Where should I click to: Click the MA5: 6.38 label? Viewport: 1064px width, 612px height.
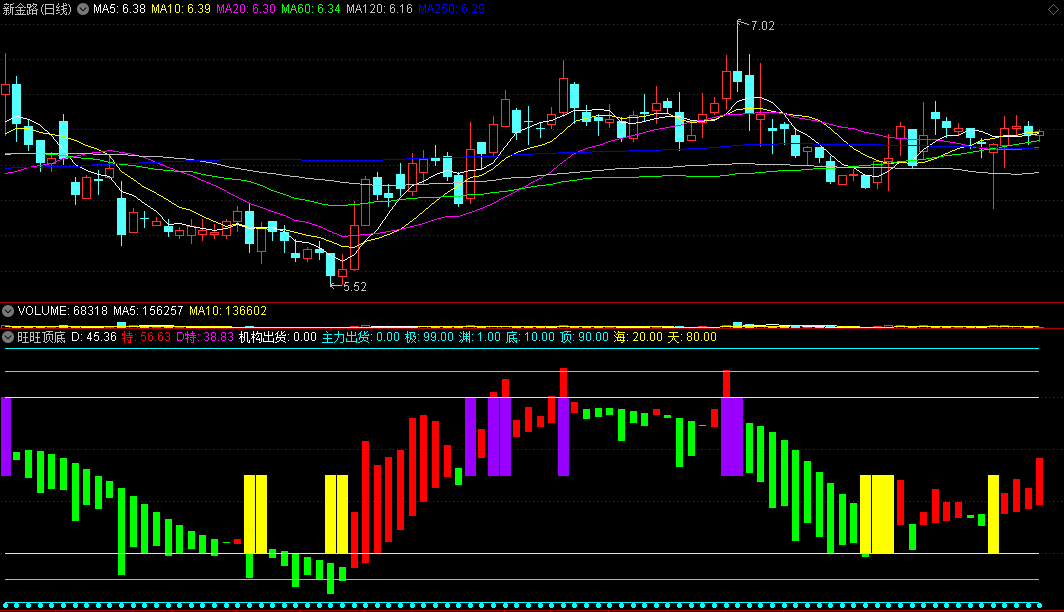[x=119, y=9]
